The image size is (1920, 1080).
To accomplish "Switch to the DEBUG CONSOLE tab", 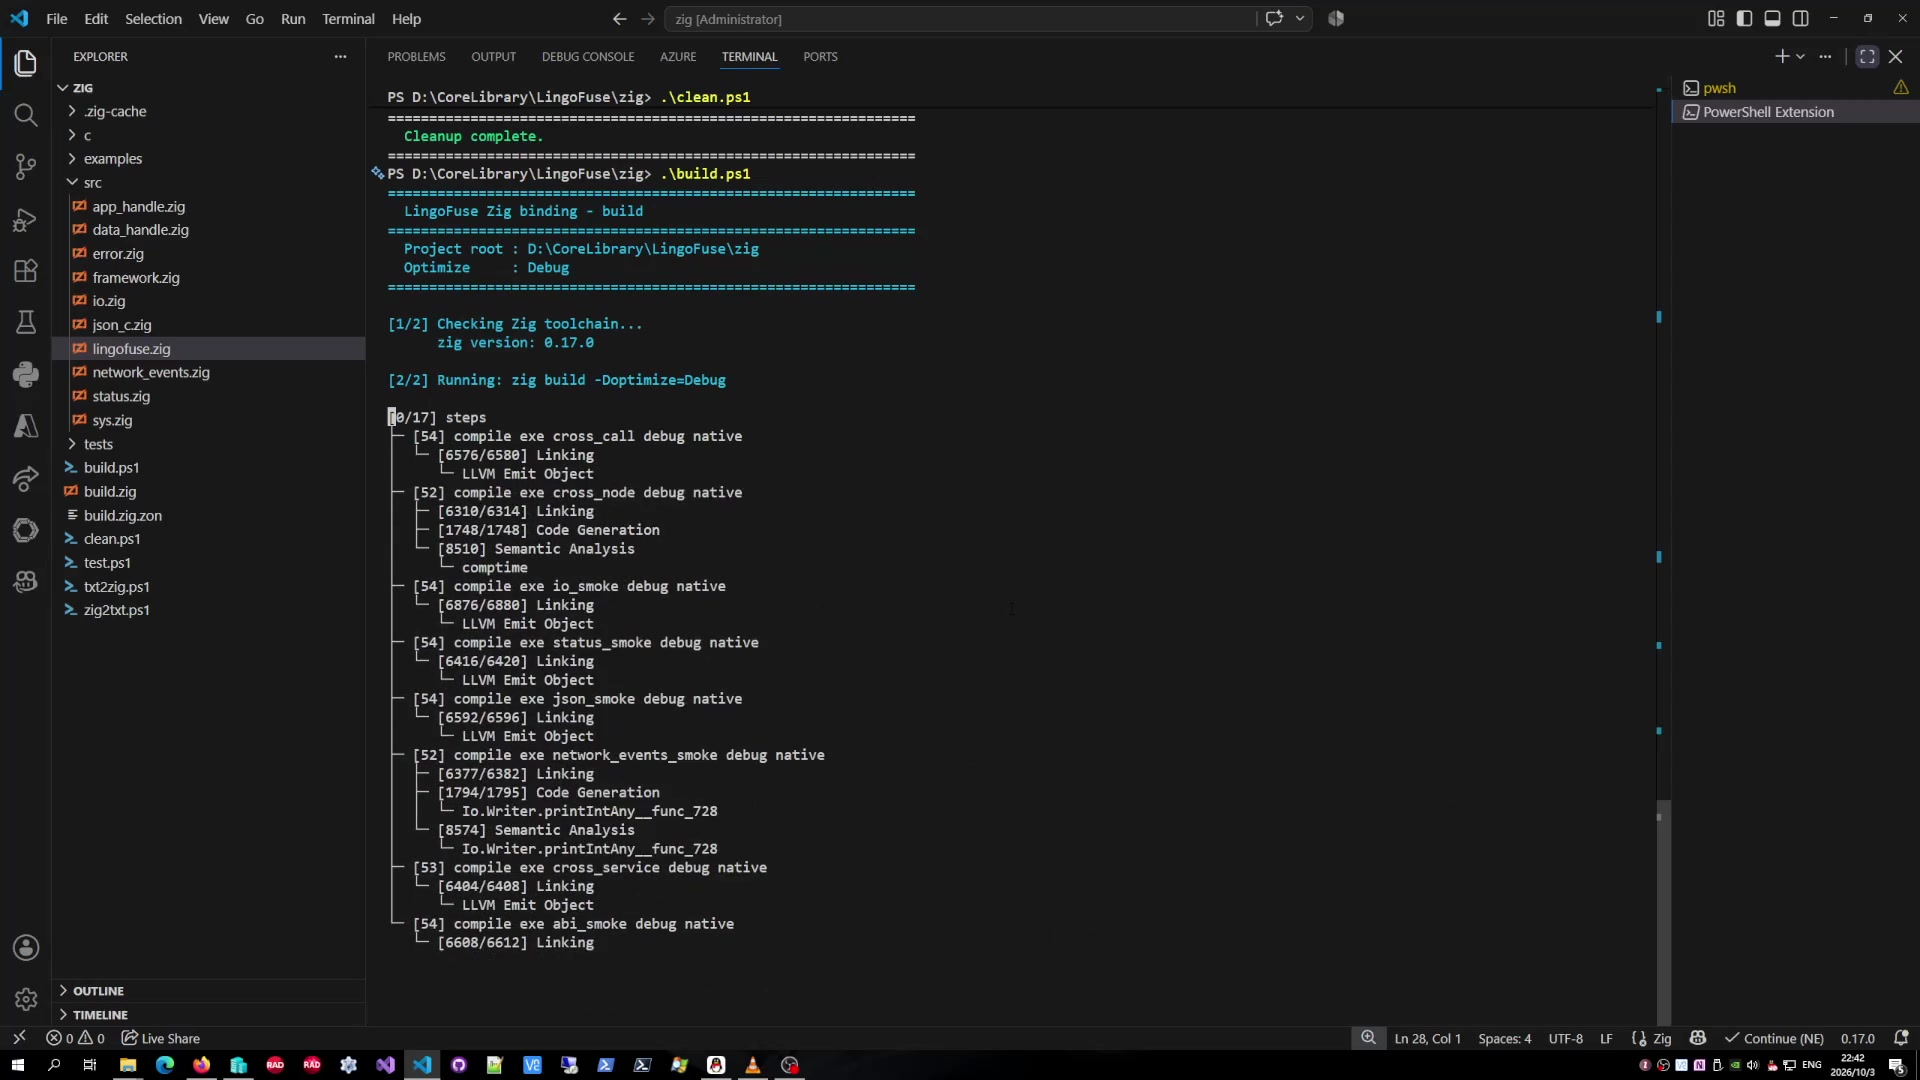I will (x=588, y=57).
